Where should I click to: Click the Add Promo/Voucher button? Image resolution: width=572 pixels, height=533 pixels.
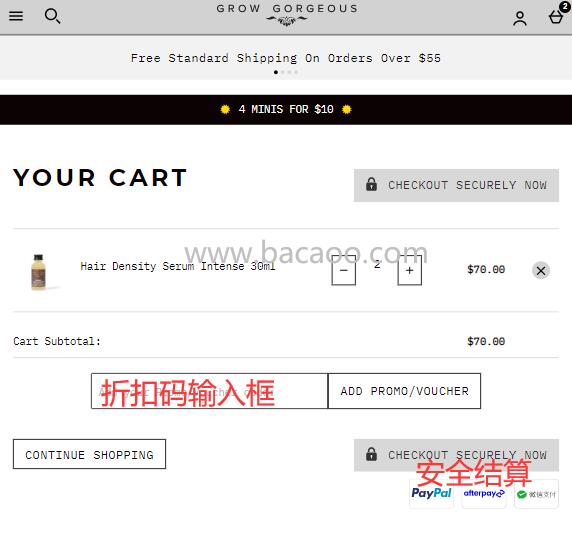pyautogui.click(x=404, y=391)
